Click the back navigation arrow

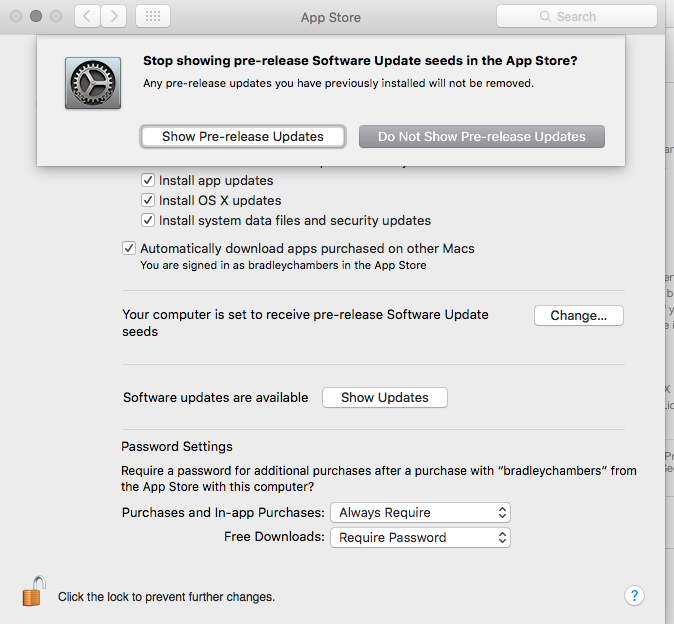click(x=87, y=16)
